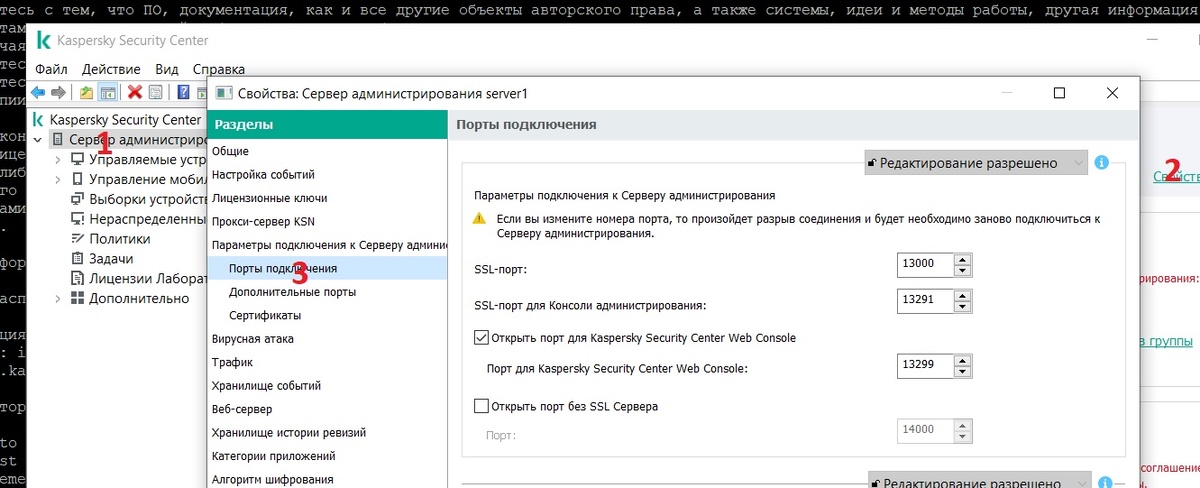Click the phone icon of Управление мобильными
The width and height of the screenshot is (1200, 488).
point(77,179)
